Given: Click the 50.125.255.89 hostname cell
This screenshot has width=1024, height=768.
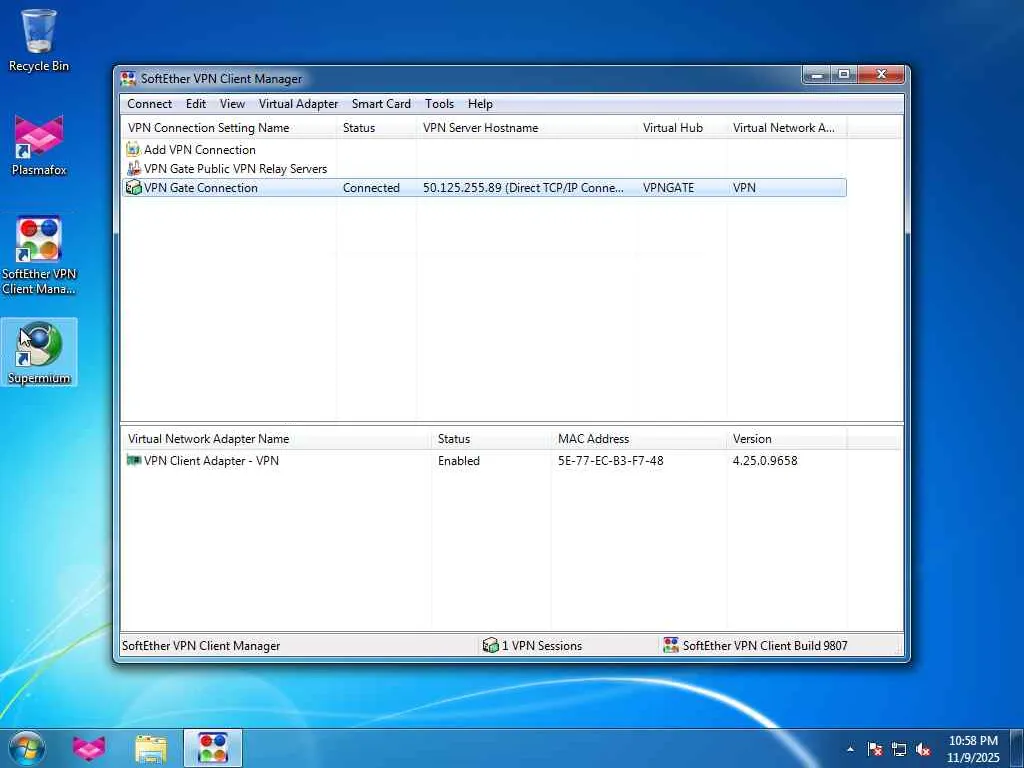Looking at the screenshot, I should (x=523, y=187).
